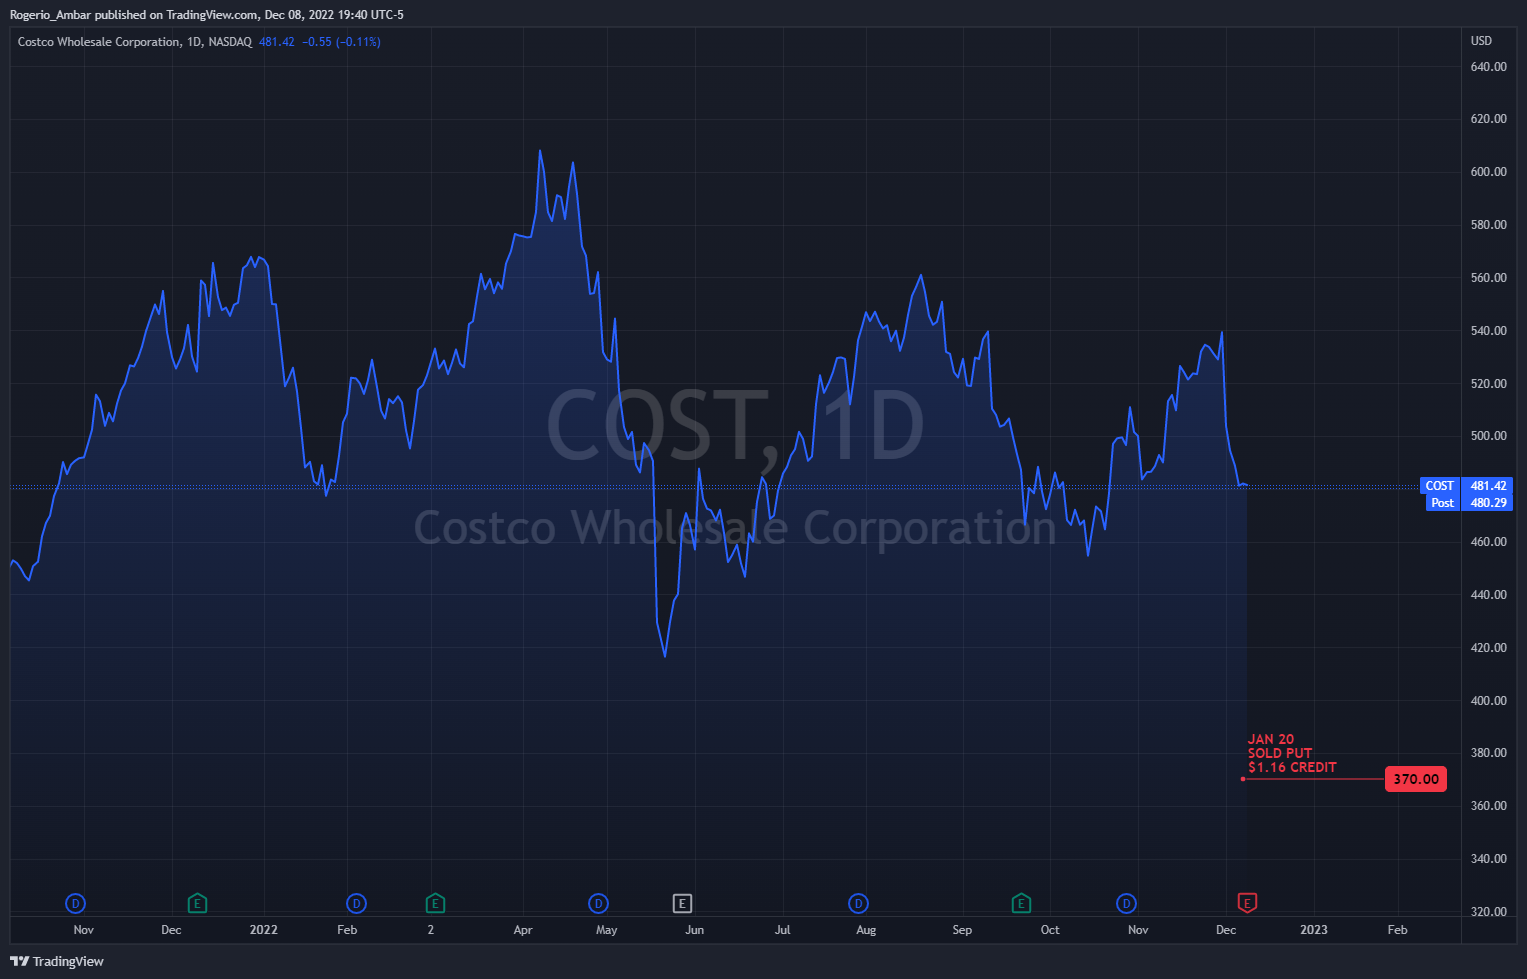The height and width of the screenshot is (979, 1527).
Task: Click the 481.42 value in the header legend
Action: (x=277, y=42)
